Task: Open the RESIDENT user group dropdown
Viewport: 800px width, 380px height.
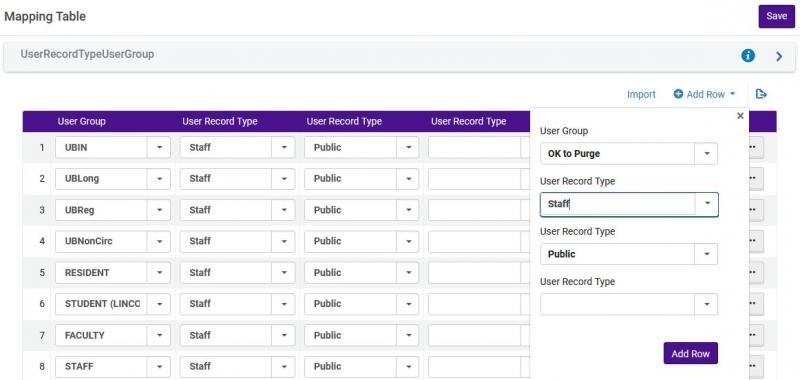Action: coord(159,273)
